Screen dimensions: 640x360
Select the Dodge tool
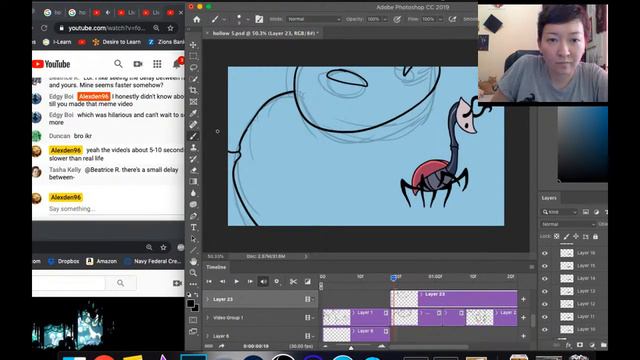pos(193,204)
